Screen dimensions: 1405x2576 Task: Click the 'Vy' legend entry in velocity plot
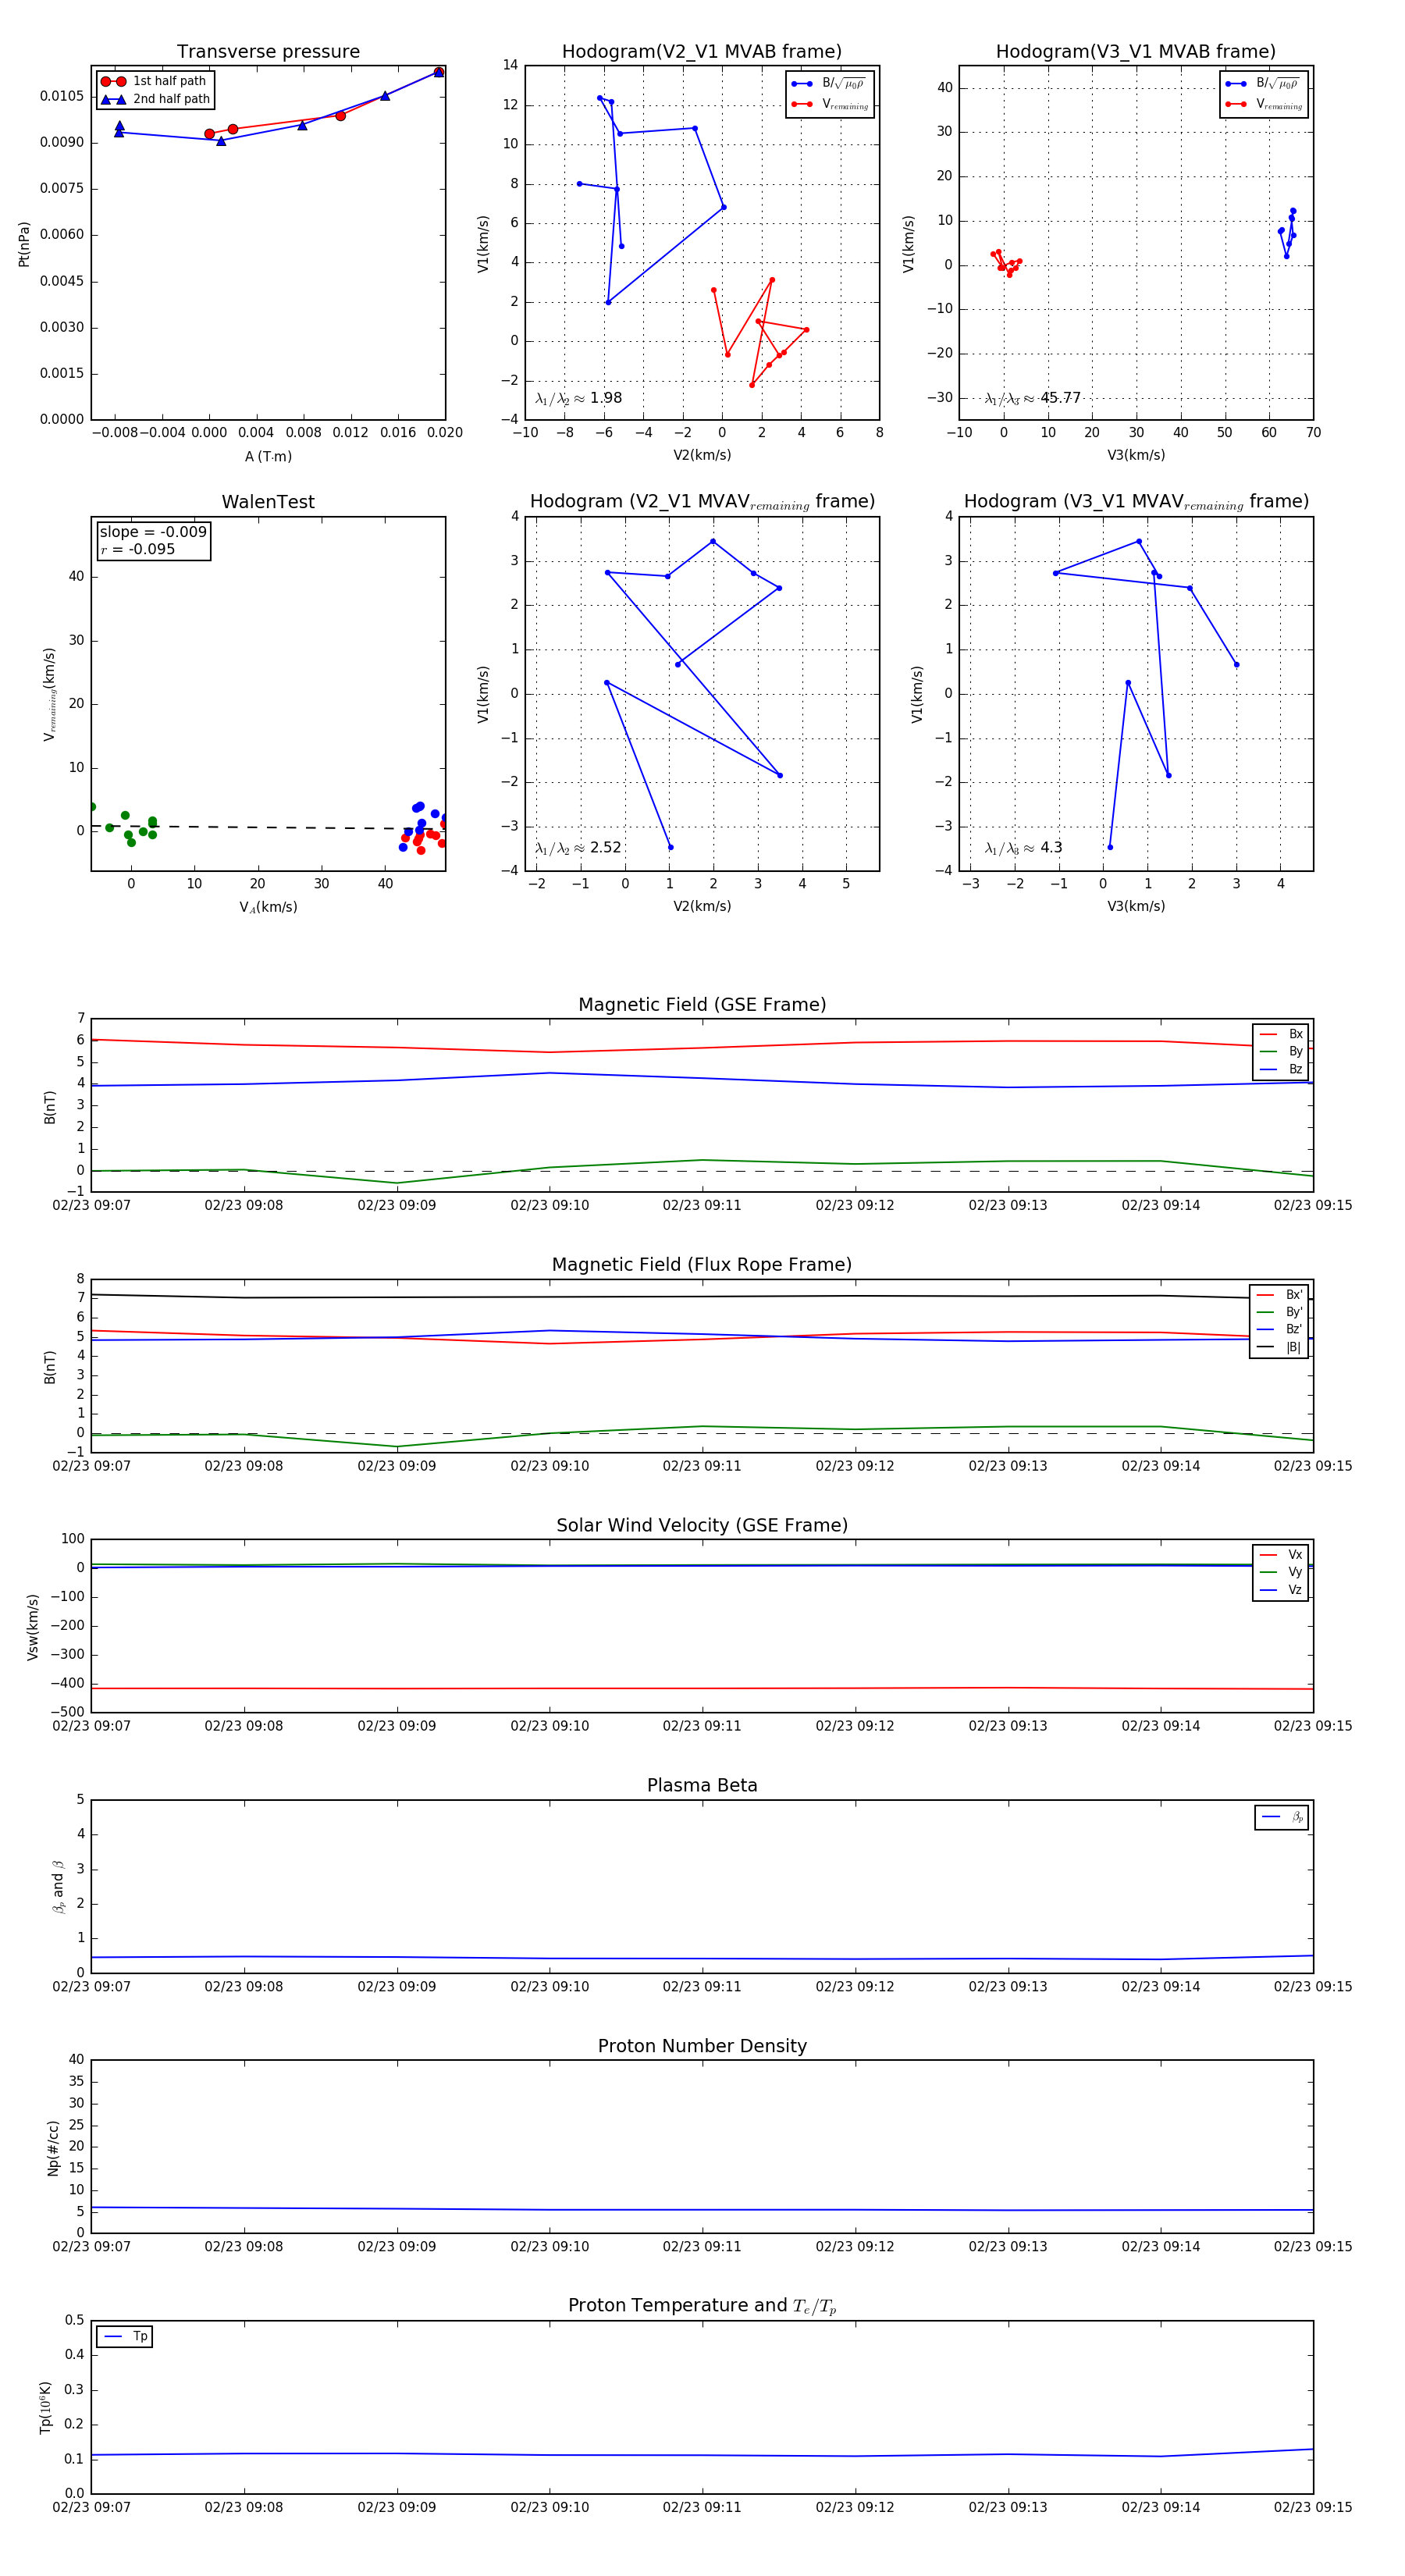(x=1281, y=1572)
